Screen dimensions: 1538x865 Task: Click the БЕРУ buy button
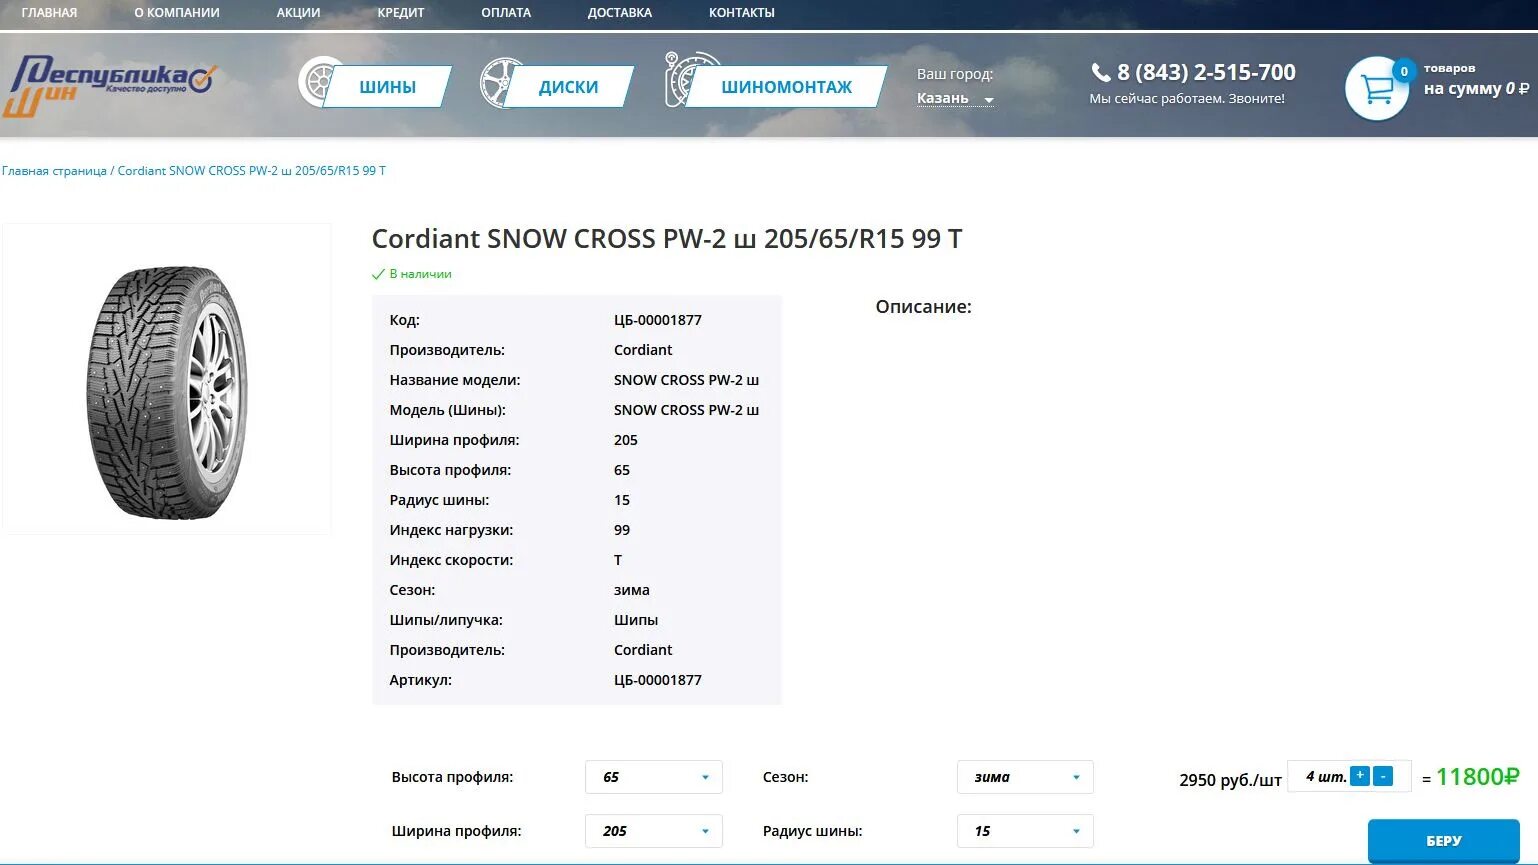[x=1444, y=841]
